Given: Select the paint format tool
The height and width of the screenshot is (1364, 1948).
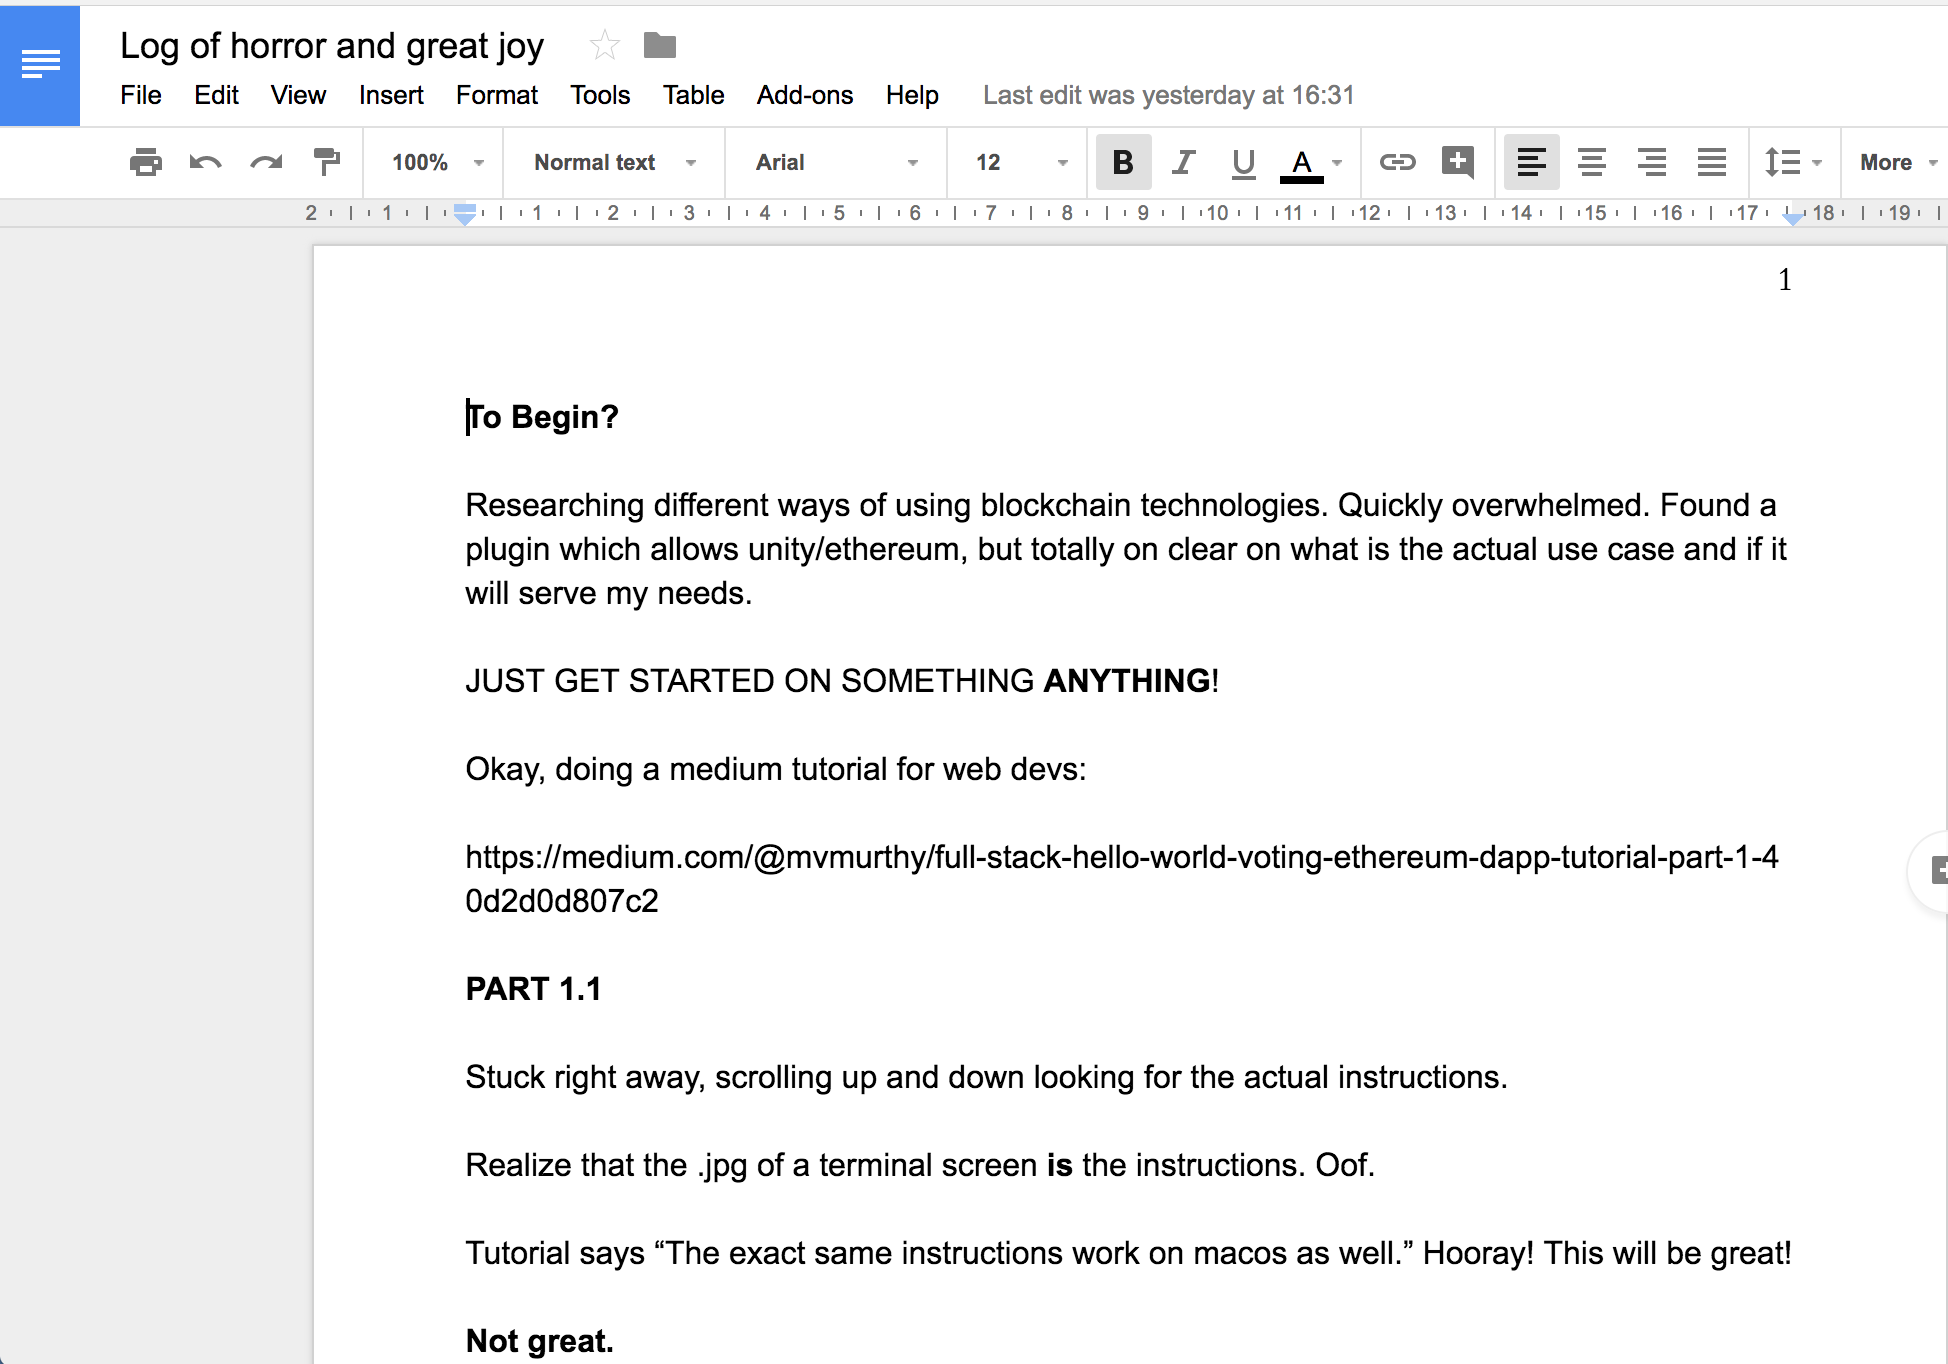Looking at the screenshot, I should [x=326, y=162].
